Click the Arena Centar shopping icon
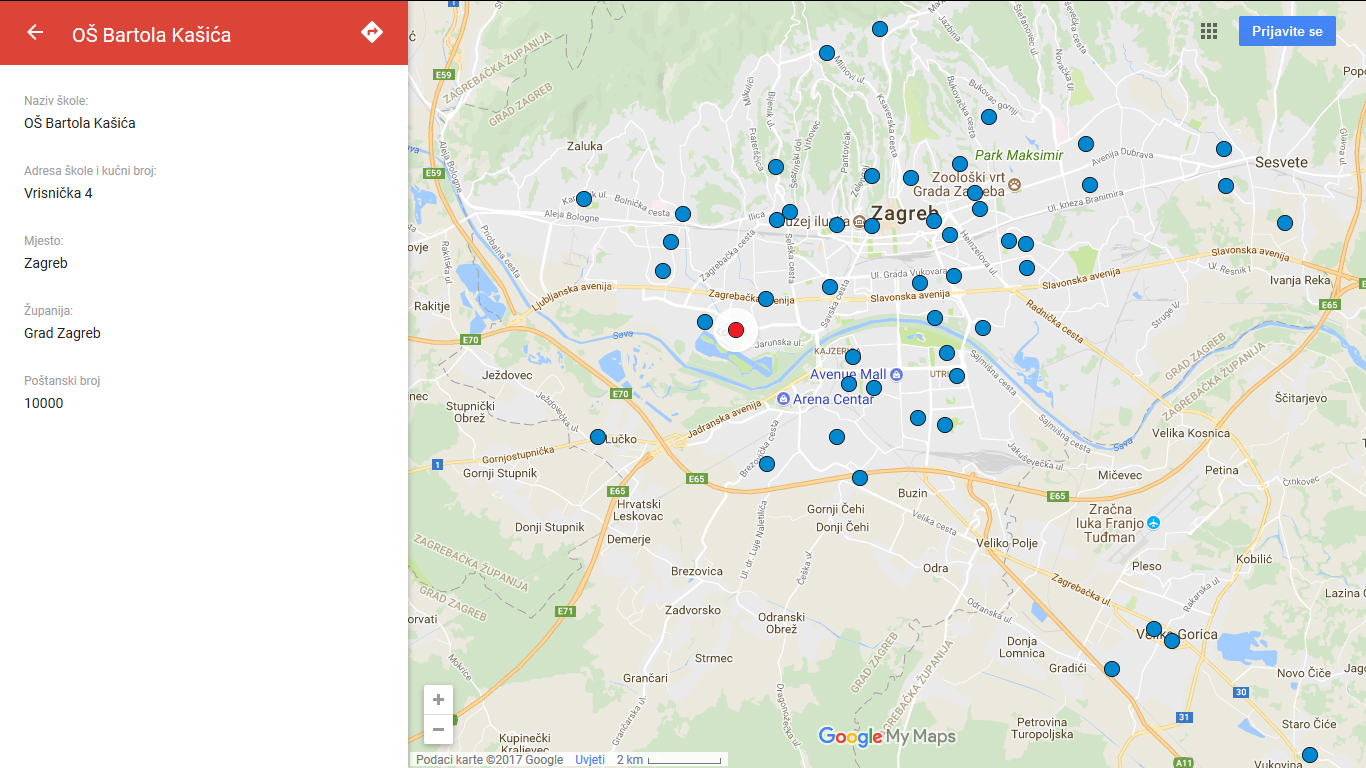The image size is (1366, 768). (x=783, y=399)
